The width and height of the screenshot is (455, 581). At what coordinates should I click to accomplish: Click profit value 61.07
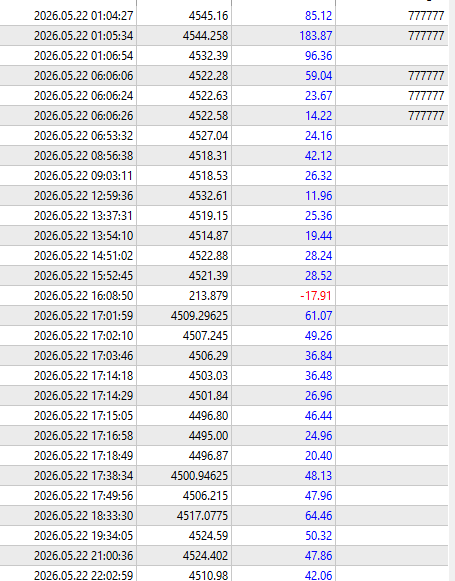(x=318, y=316)
